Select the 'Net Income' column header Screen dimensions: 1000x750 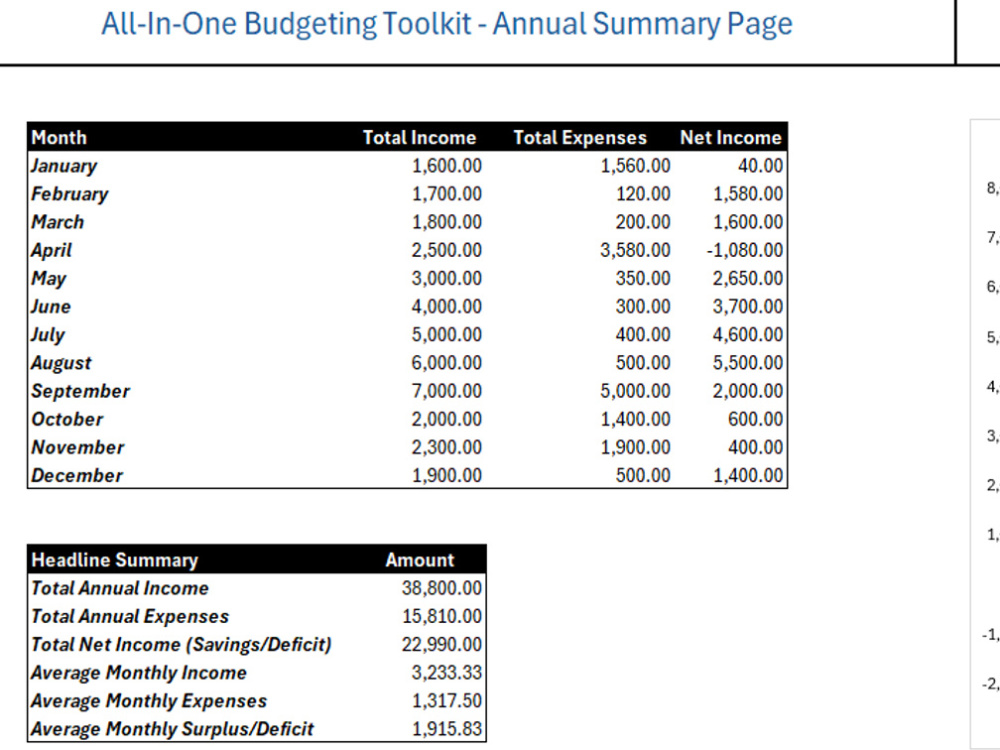(x=730, y=138)
